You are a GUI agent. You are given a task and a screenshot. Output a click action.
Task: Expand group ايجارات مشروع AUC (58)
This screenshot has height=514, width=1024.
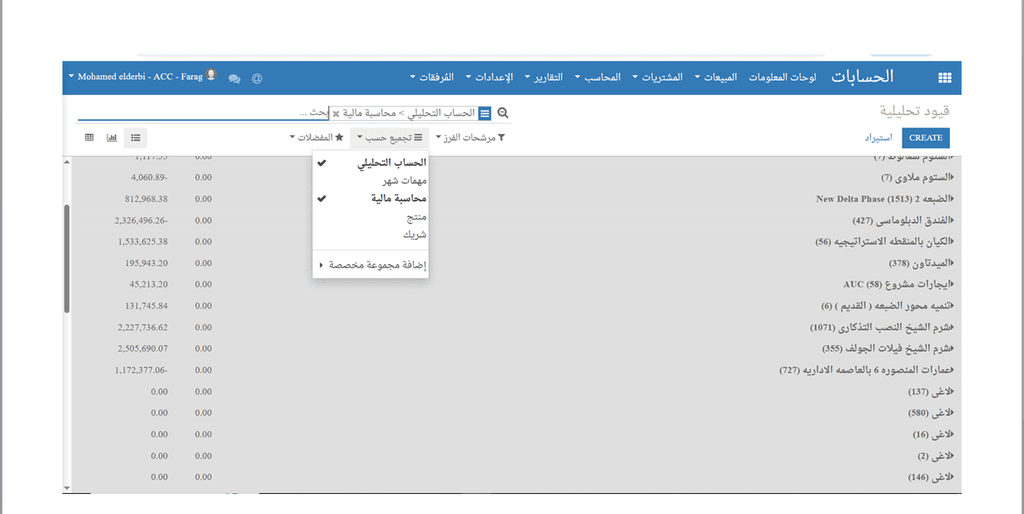click(x=899, y=285)
